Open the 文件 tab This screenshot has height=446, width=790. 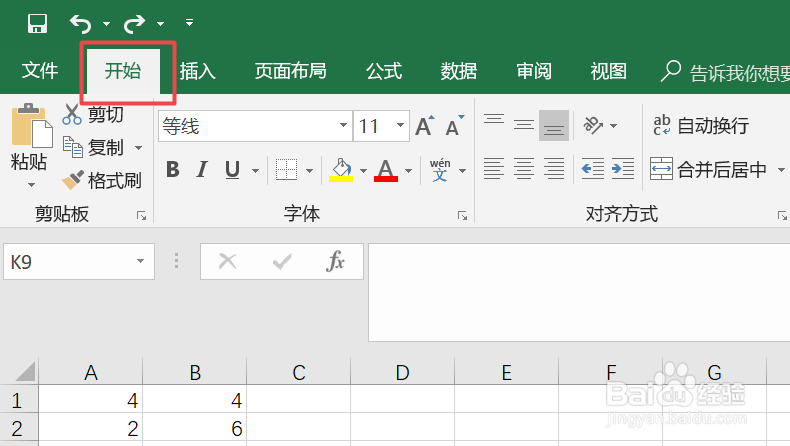click(x=40, y=71)
